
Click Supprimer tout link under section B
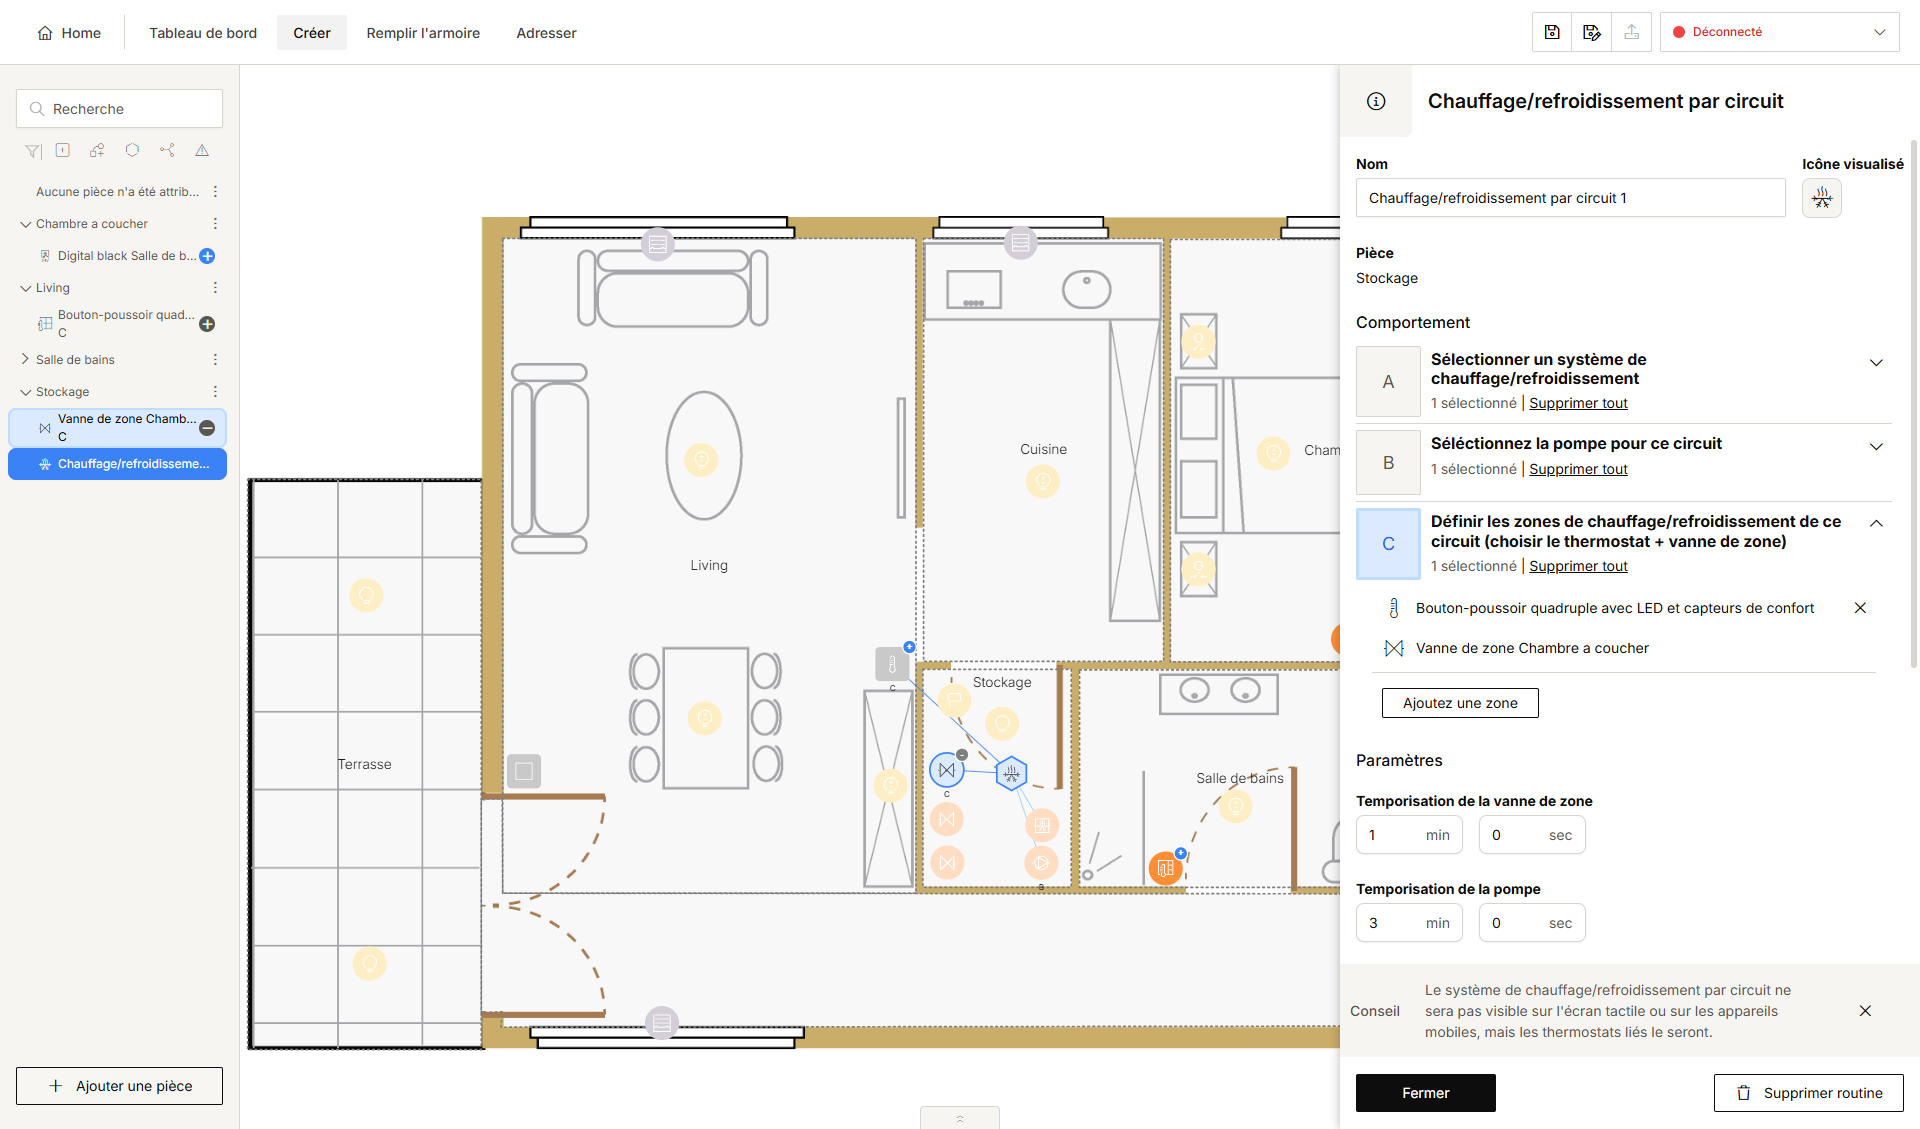coord(1578,470)
